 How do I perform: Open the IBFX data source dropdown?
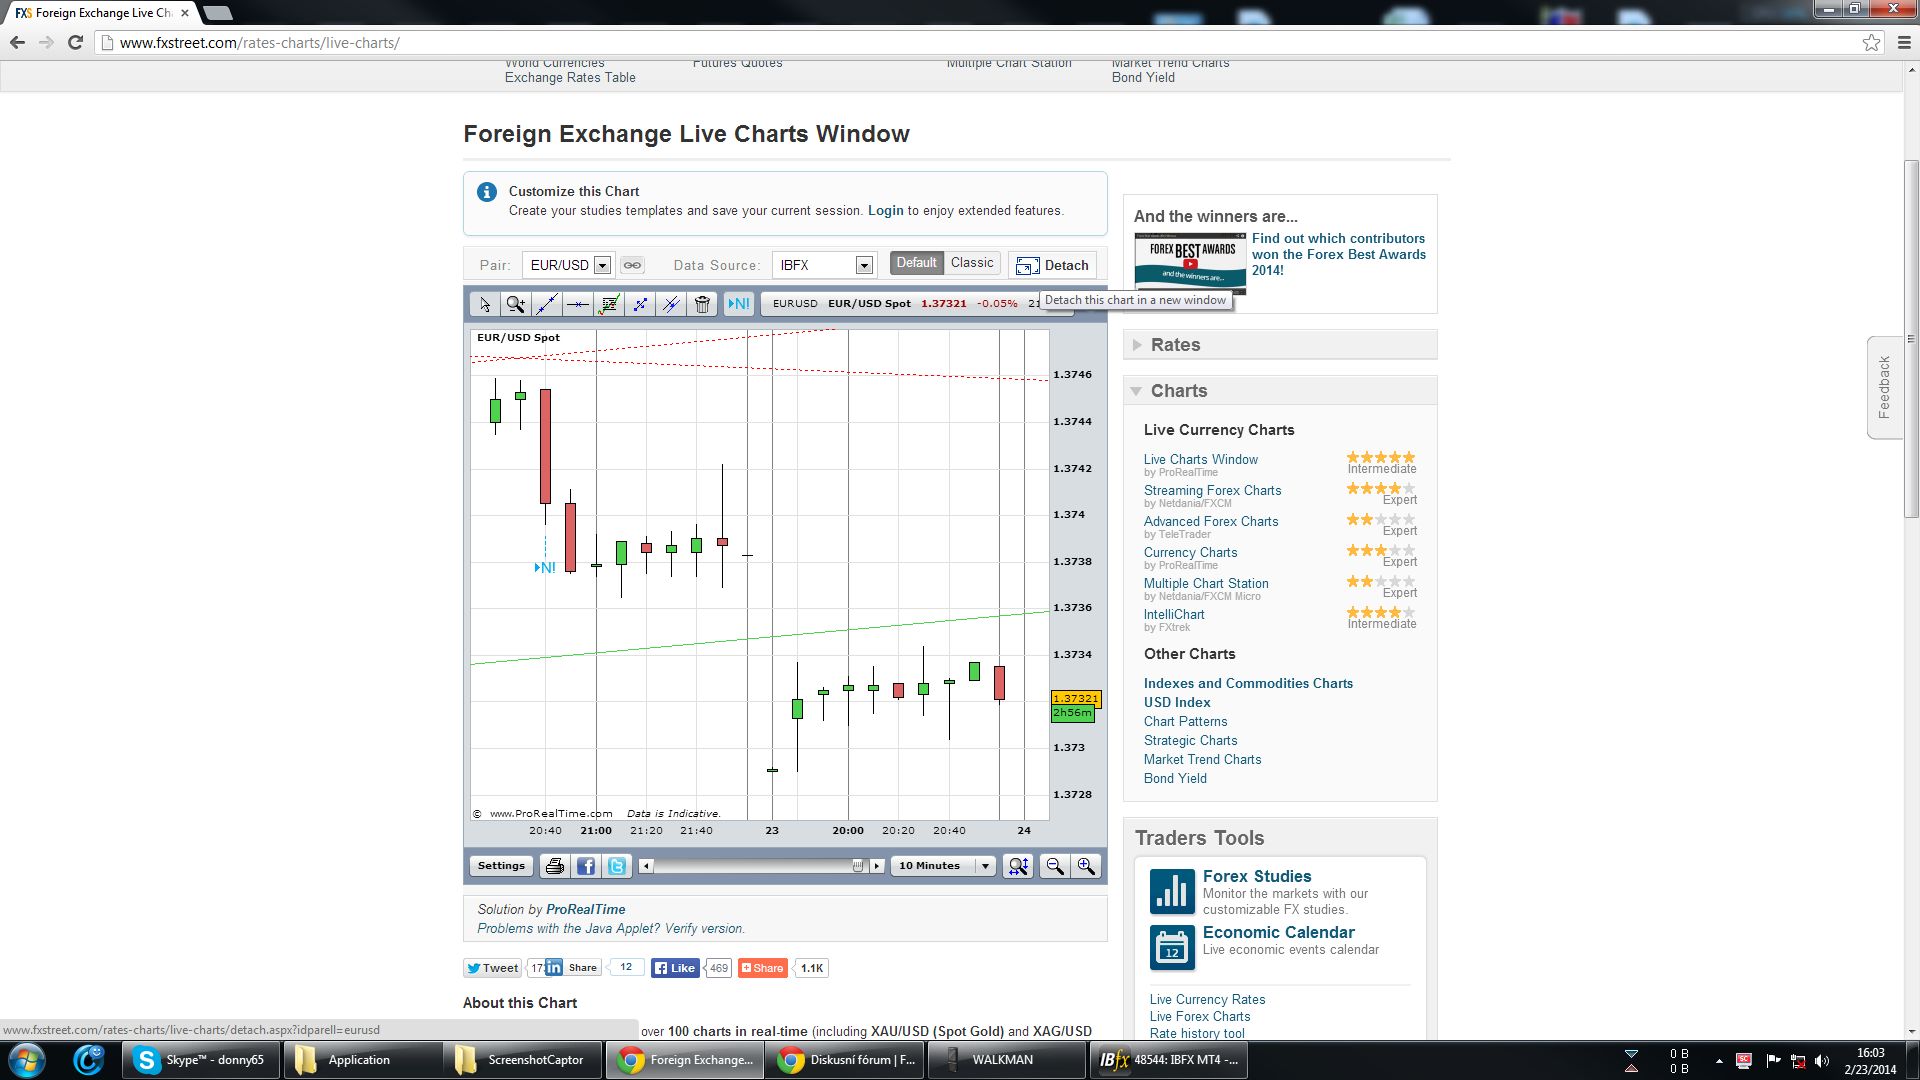click(x=825, y=265)
